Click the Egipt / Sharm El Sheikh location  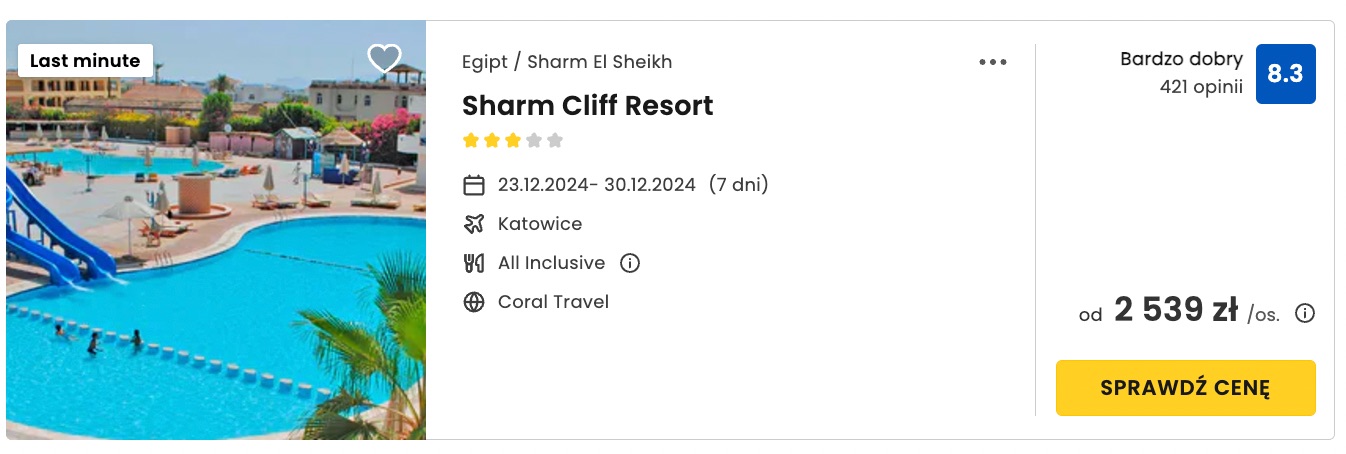tap(567, 62)
